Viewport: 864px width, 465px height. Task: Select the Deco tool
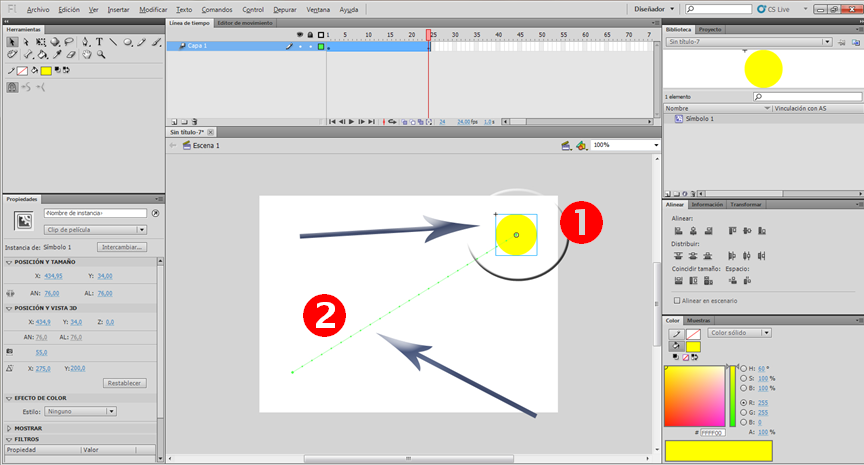click(x=12, y=54)
